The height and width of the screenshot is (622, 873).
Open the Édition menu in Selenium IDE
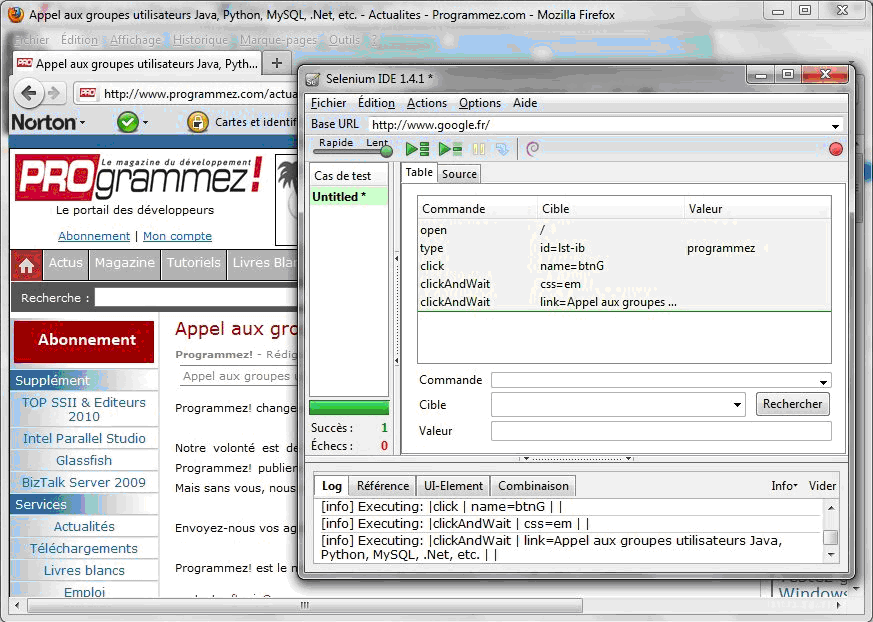coord(376,103)
